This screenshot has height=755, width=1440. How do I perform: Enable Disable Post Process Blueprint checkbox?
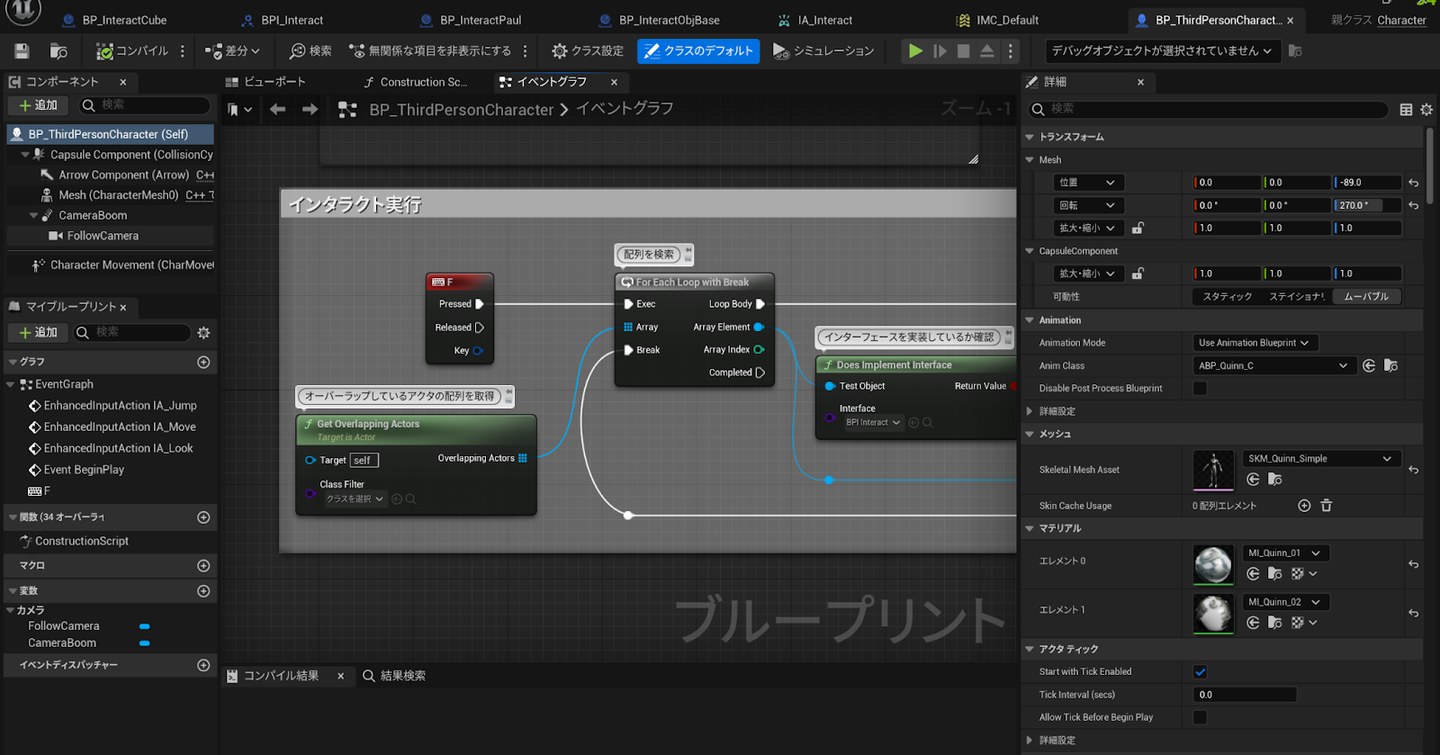(1200, 388)
